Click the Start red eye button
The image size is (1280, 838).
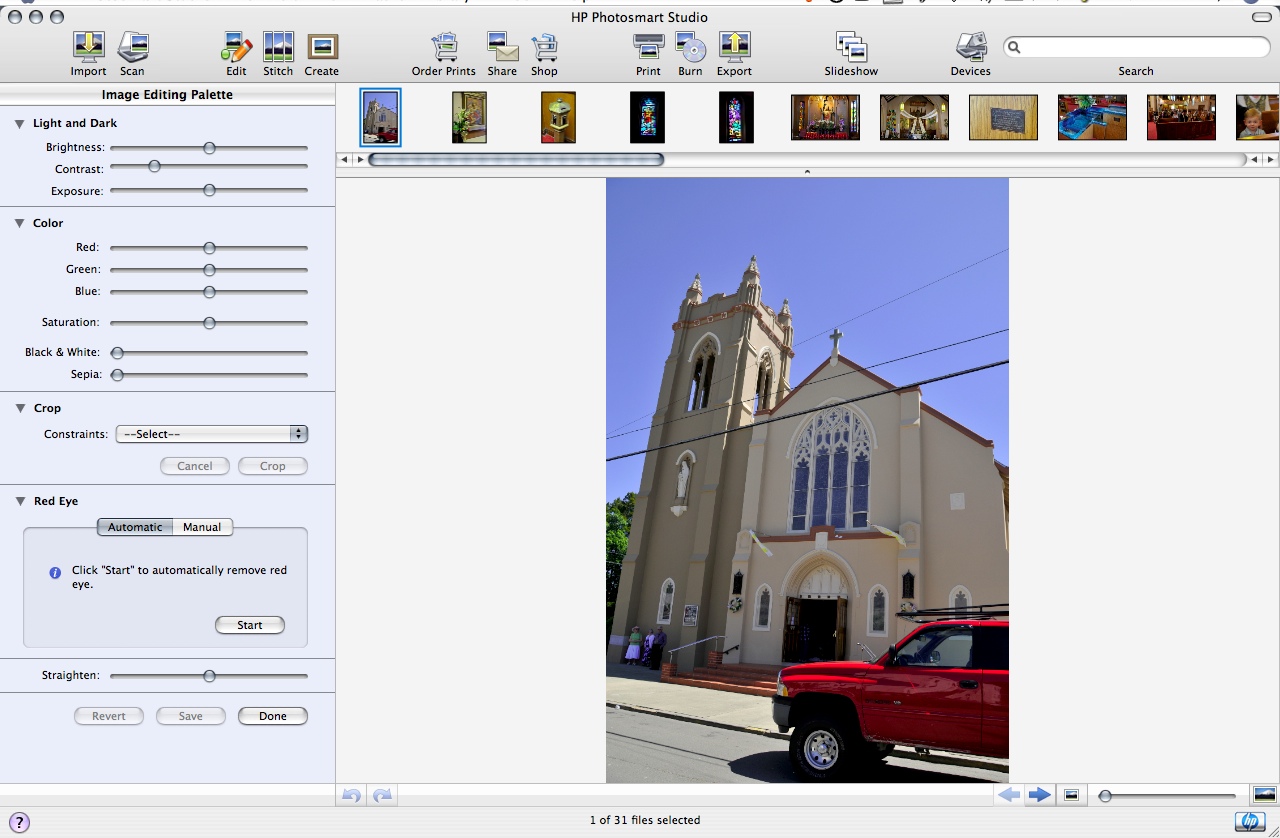[249, 625]
